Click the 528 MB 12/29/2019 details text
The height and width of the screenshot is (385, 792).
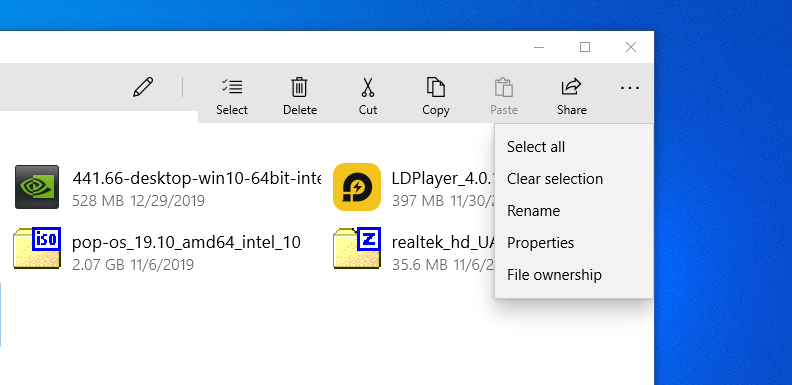(x=138, y=201)
